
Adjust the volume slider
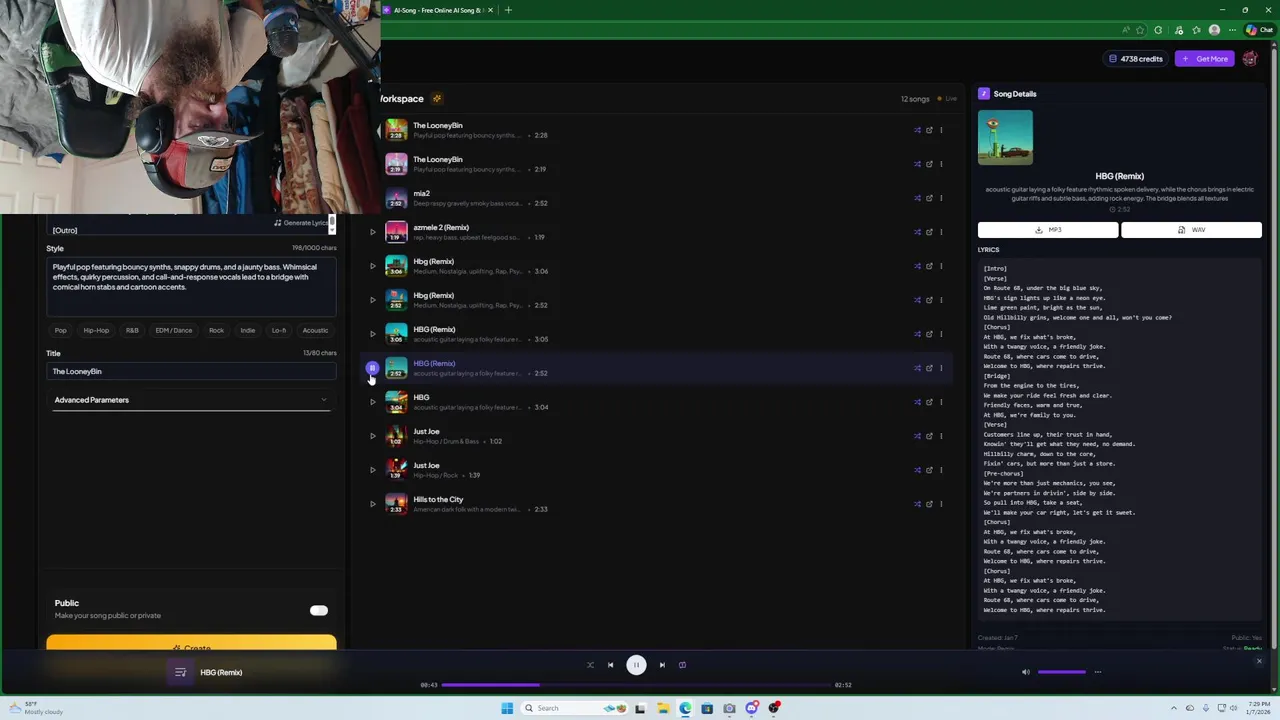pos(1060,672)
